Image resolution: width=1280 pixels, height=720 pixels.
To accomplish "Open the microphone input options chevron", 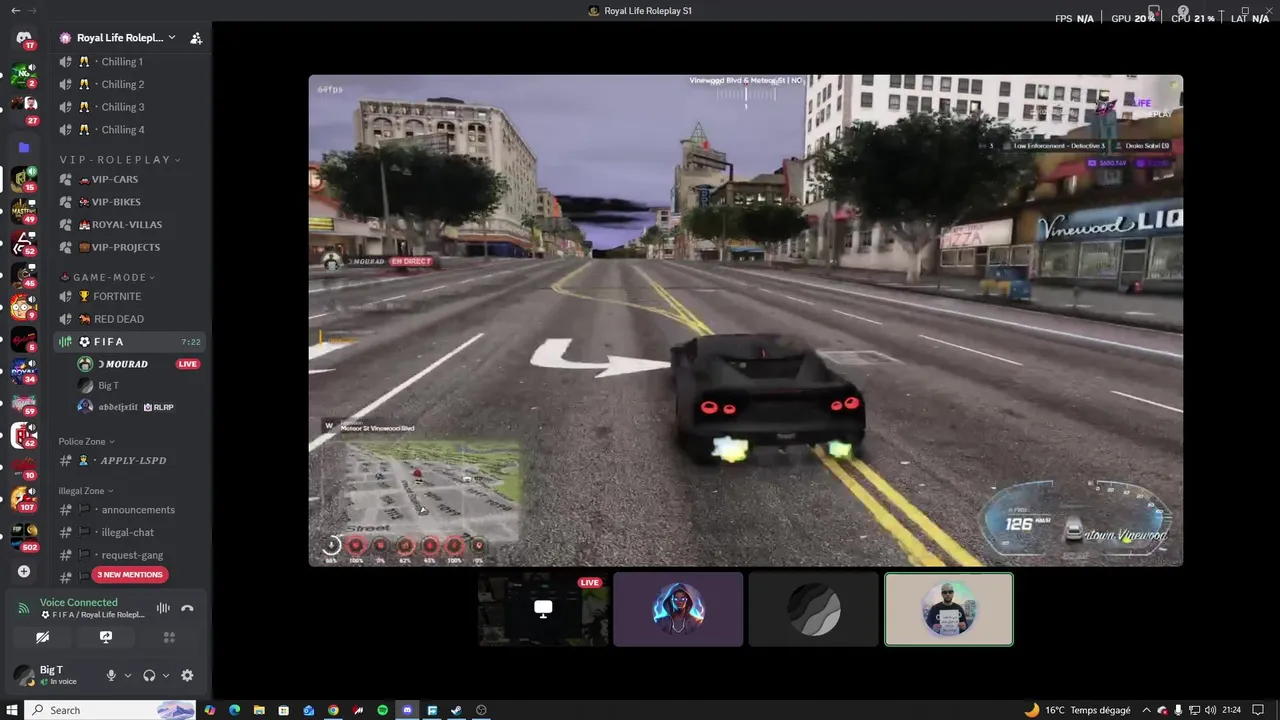I will (x=127, y=676).
